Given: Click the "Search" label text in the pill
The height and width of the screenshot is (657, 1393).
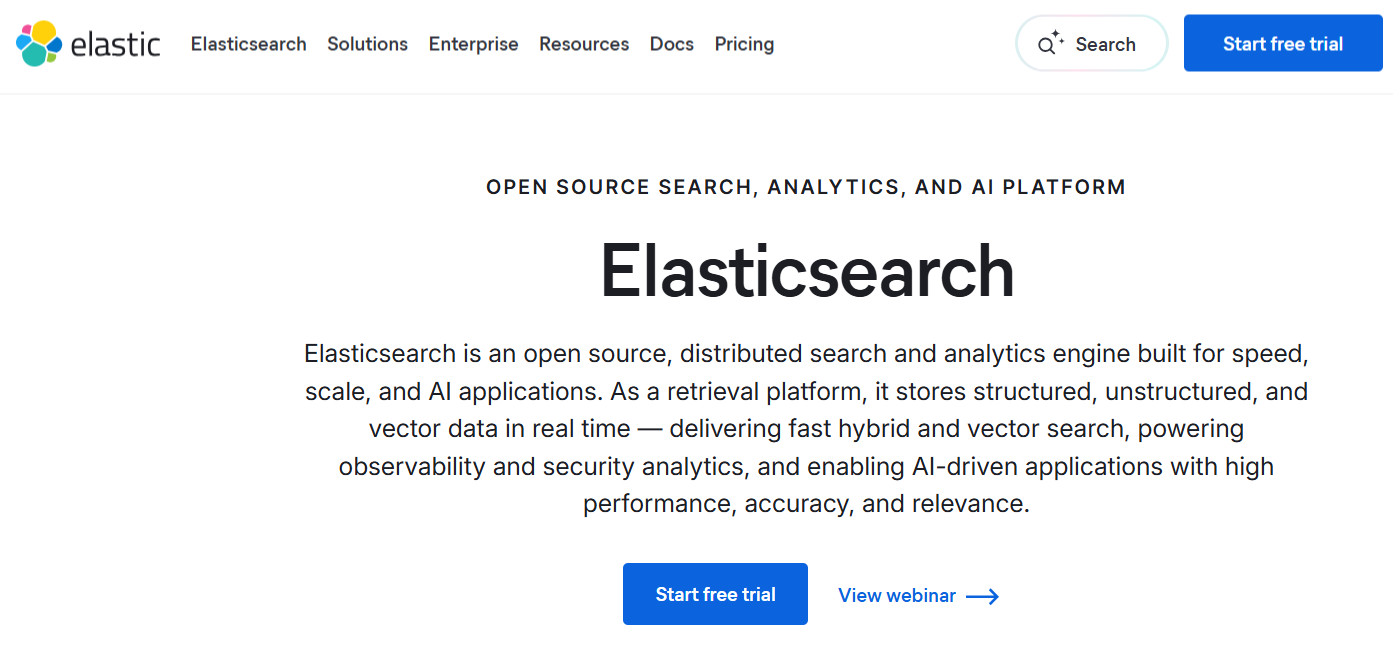Looking at the screenshot, I should pos(1106,43).
